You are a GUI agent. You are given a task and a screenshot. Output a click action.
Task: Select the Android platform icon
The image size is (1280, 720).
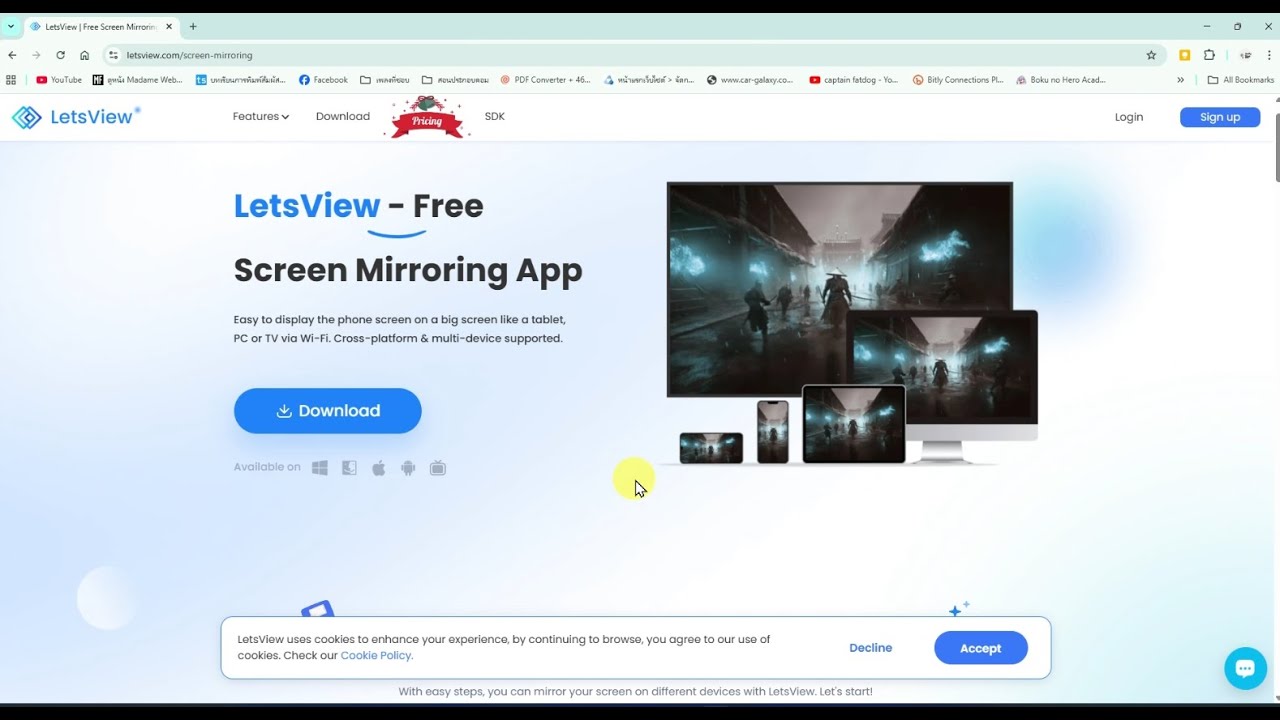point(408,468)
